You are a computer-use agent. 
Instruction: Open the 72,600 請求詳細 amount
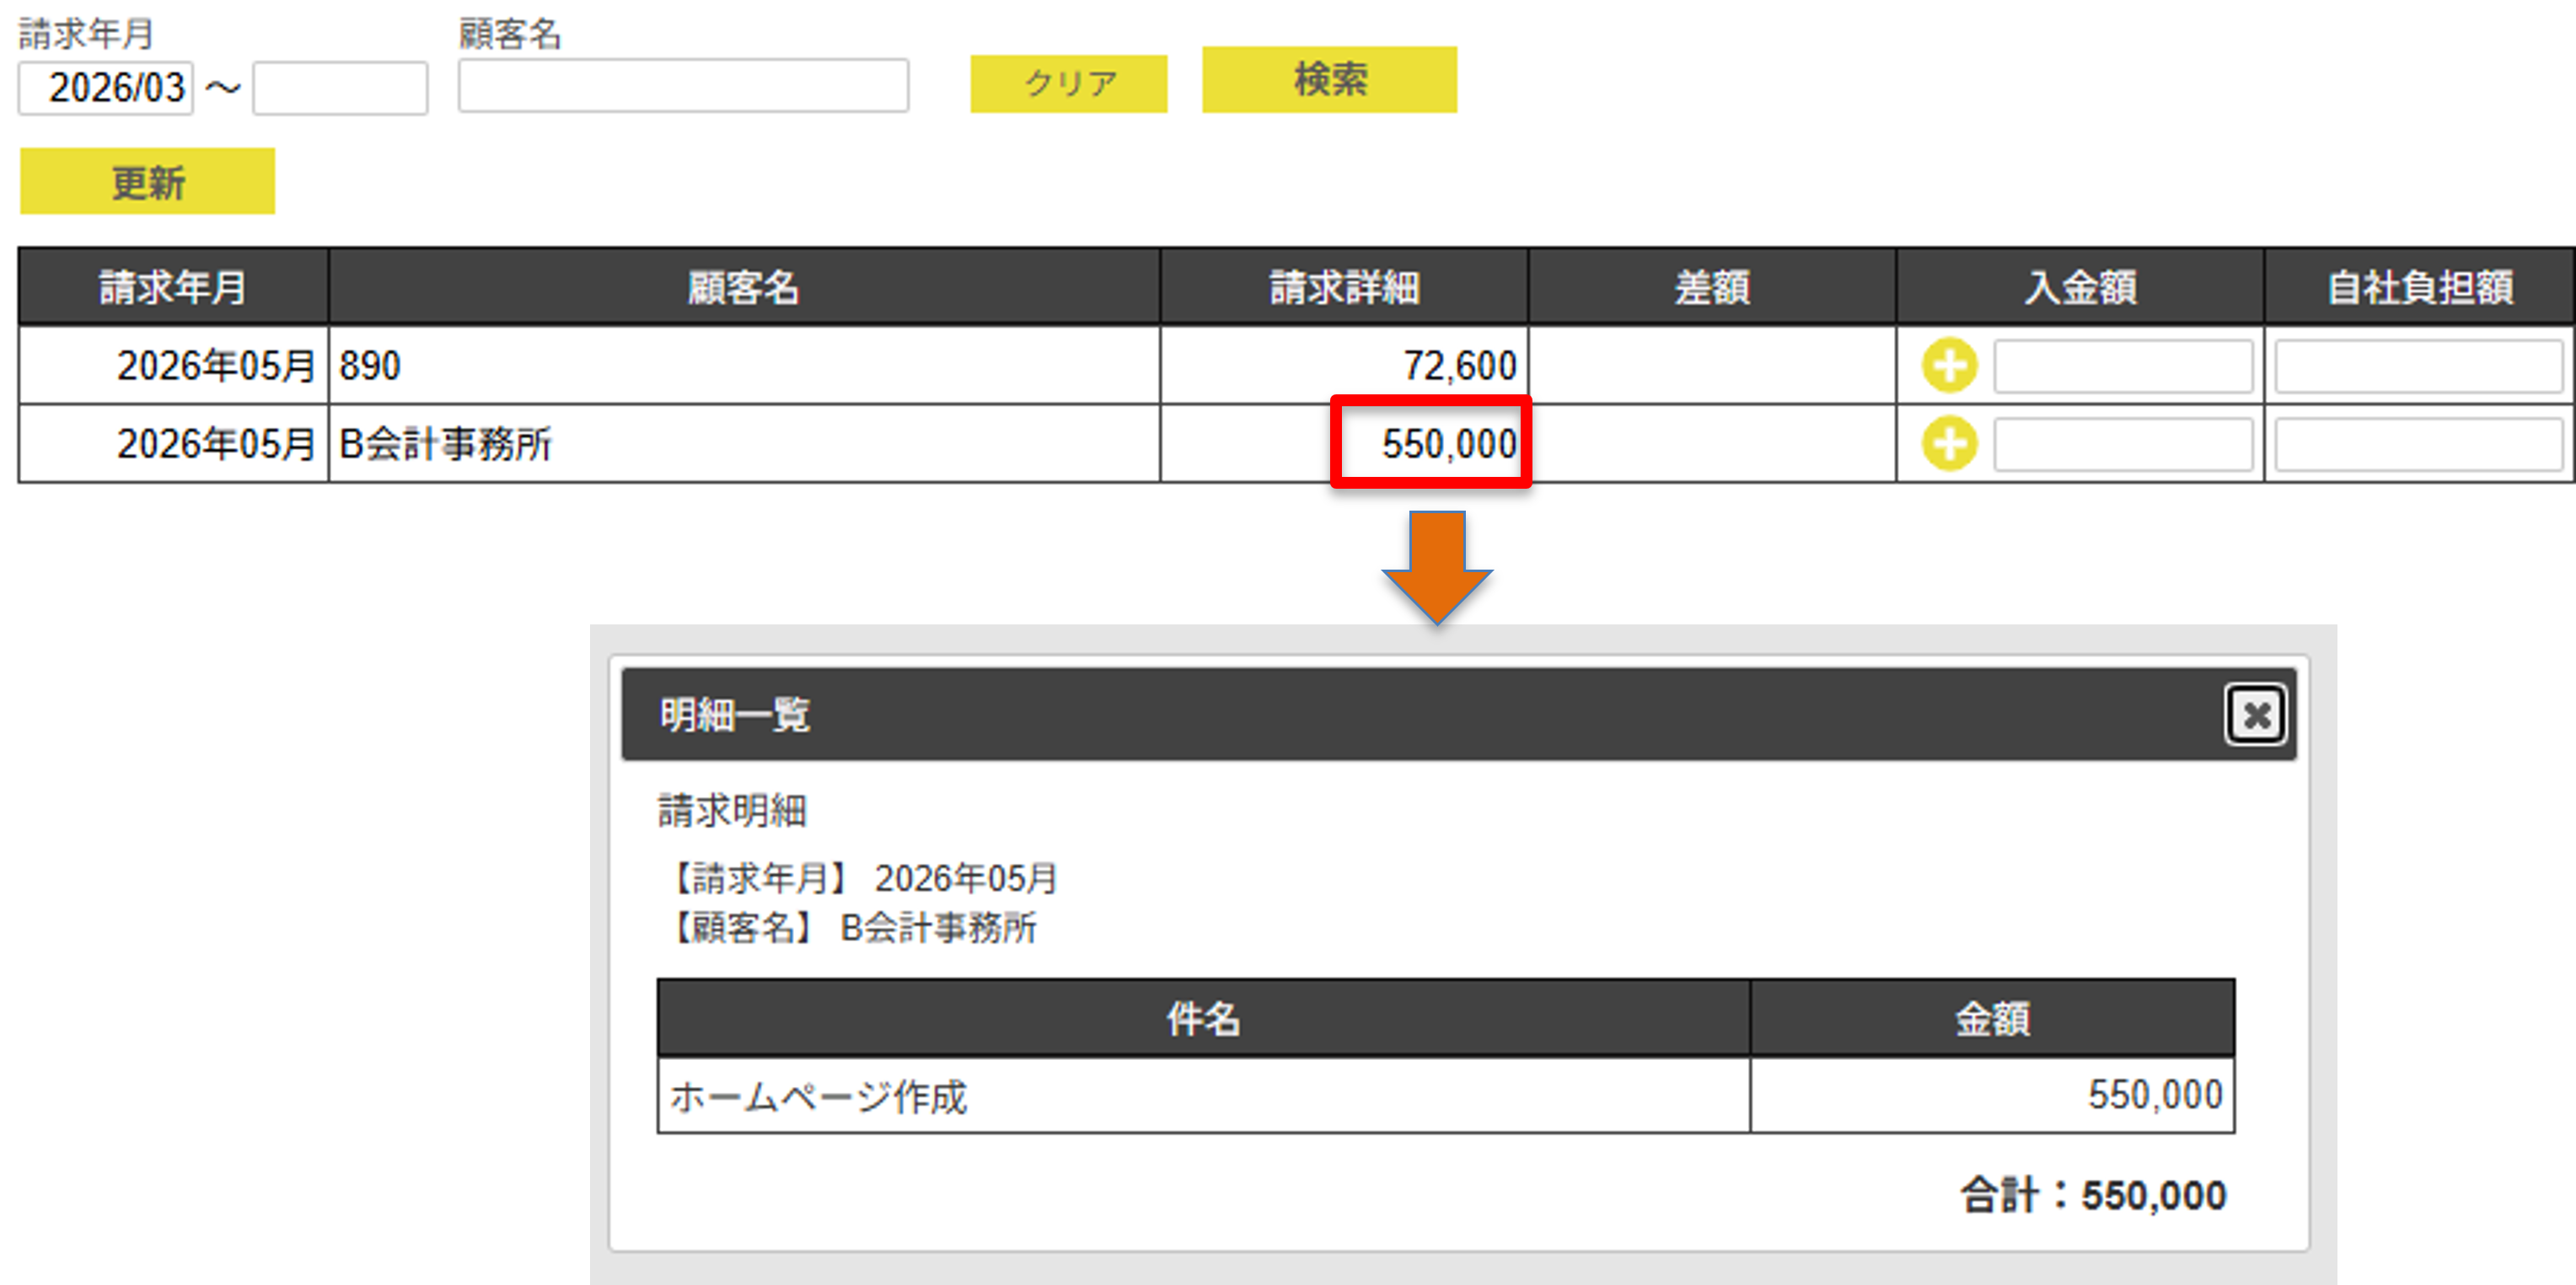pos(1459,365)
